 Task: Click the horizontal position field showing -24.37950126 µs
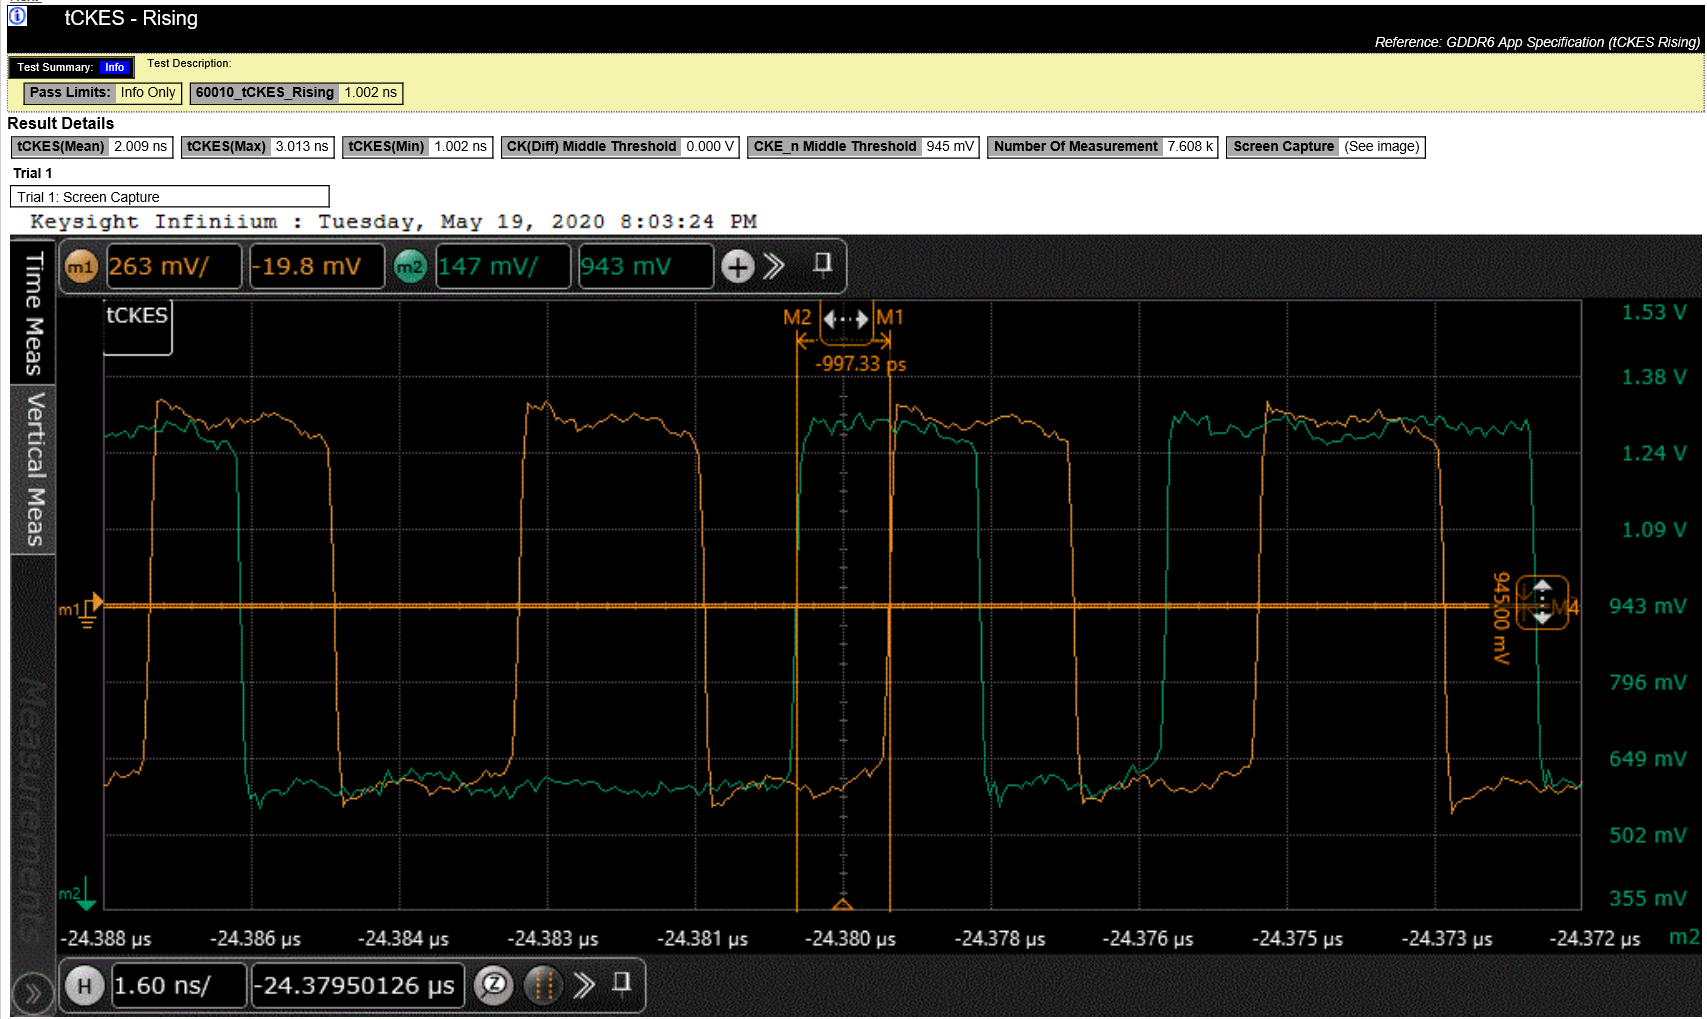pos(357,985)
